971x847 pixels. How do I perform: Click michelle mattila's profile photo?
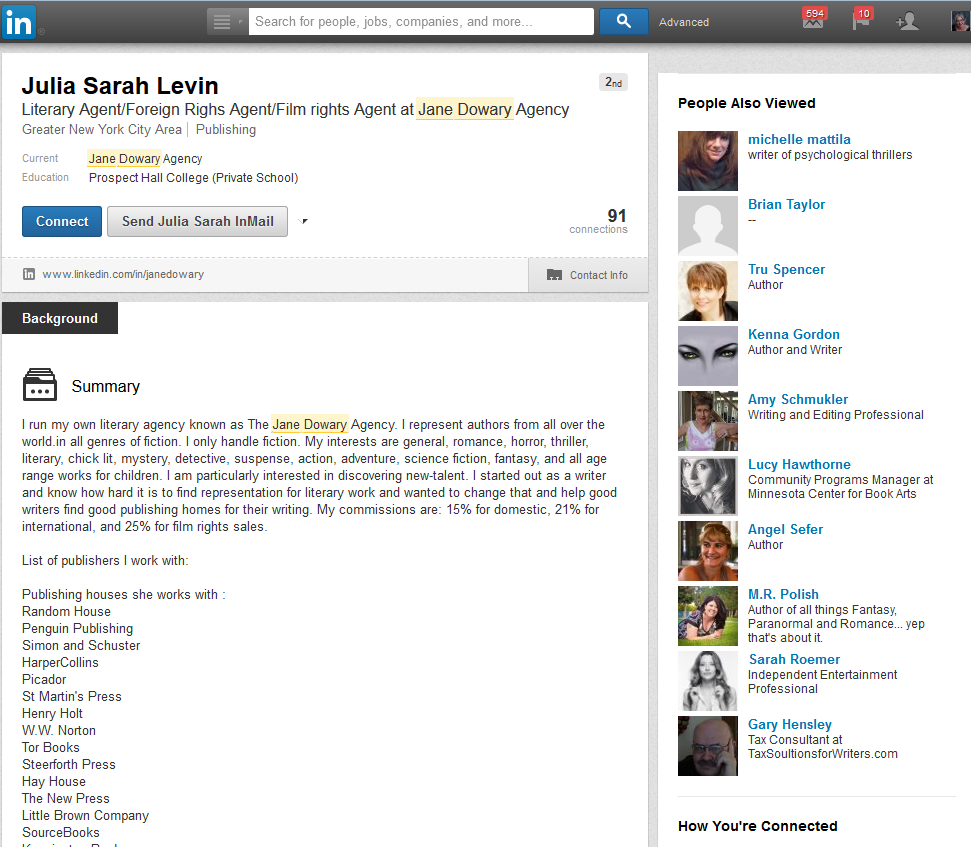[707, 160]
